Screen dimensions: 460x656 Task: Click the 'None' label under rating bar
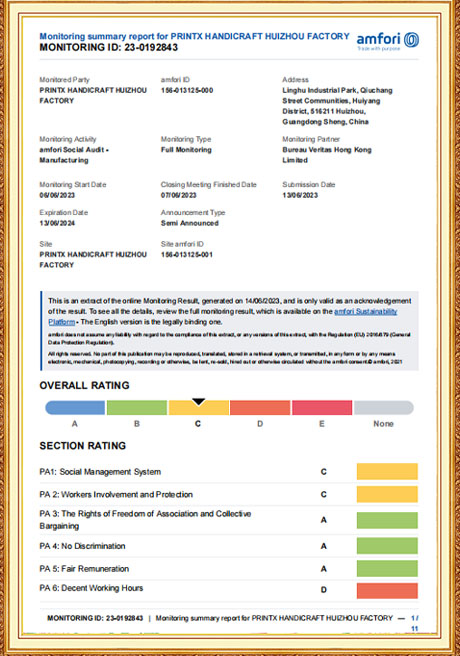(383, 424)
